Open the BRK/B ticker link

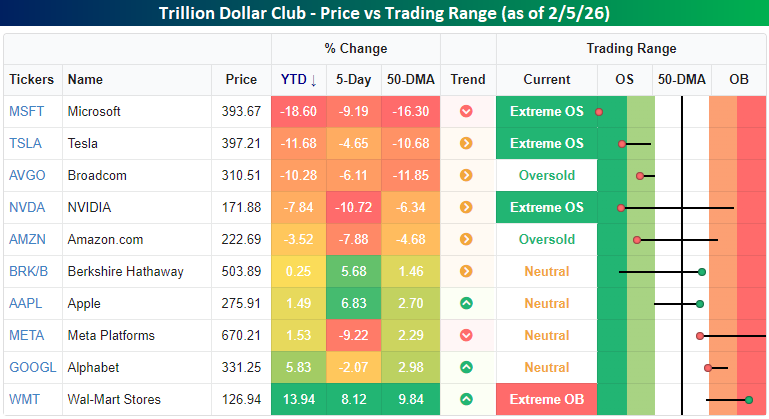tap(29, 271)
